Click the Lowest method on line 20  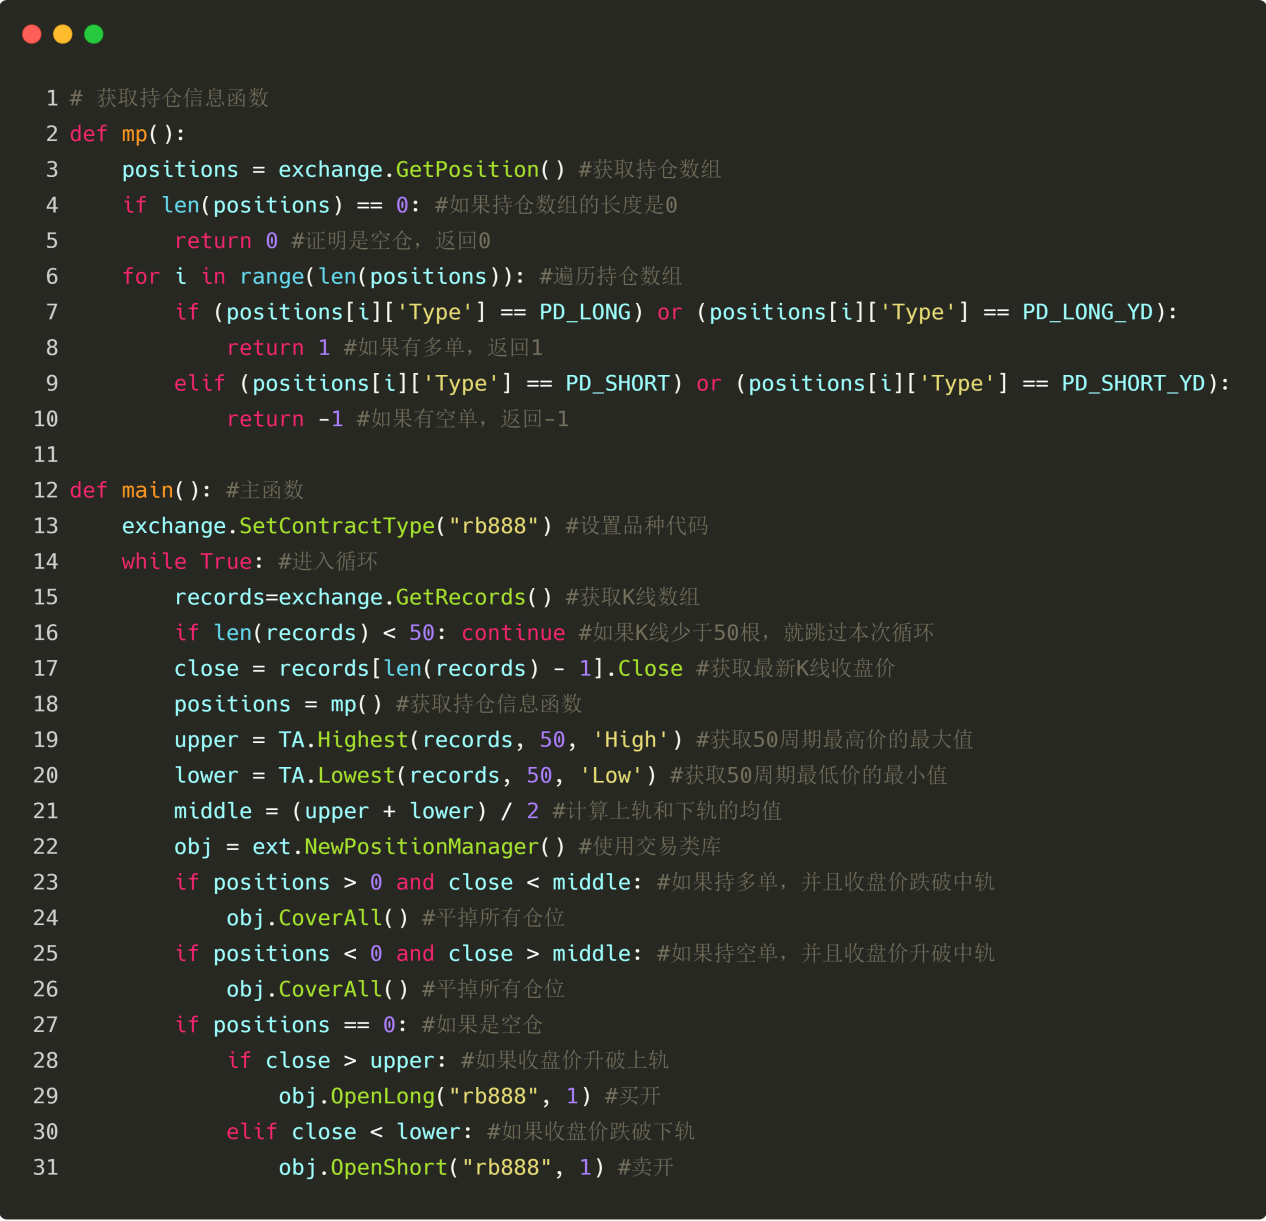tap(357, 775)
